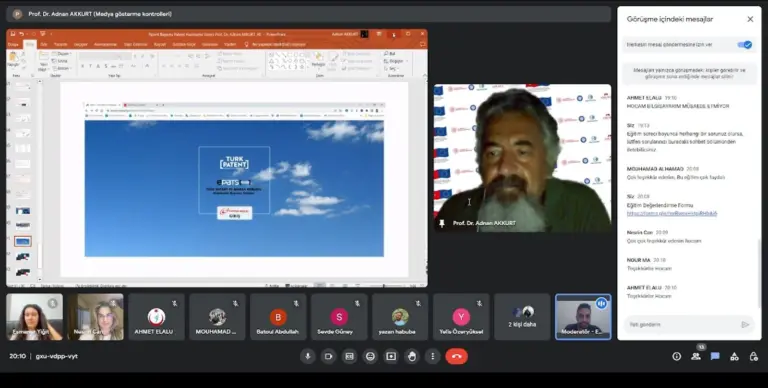Enable captions button in Meet bar
The width and height of the screenshot is (768, 388).
[x=349, y=356]
